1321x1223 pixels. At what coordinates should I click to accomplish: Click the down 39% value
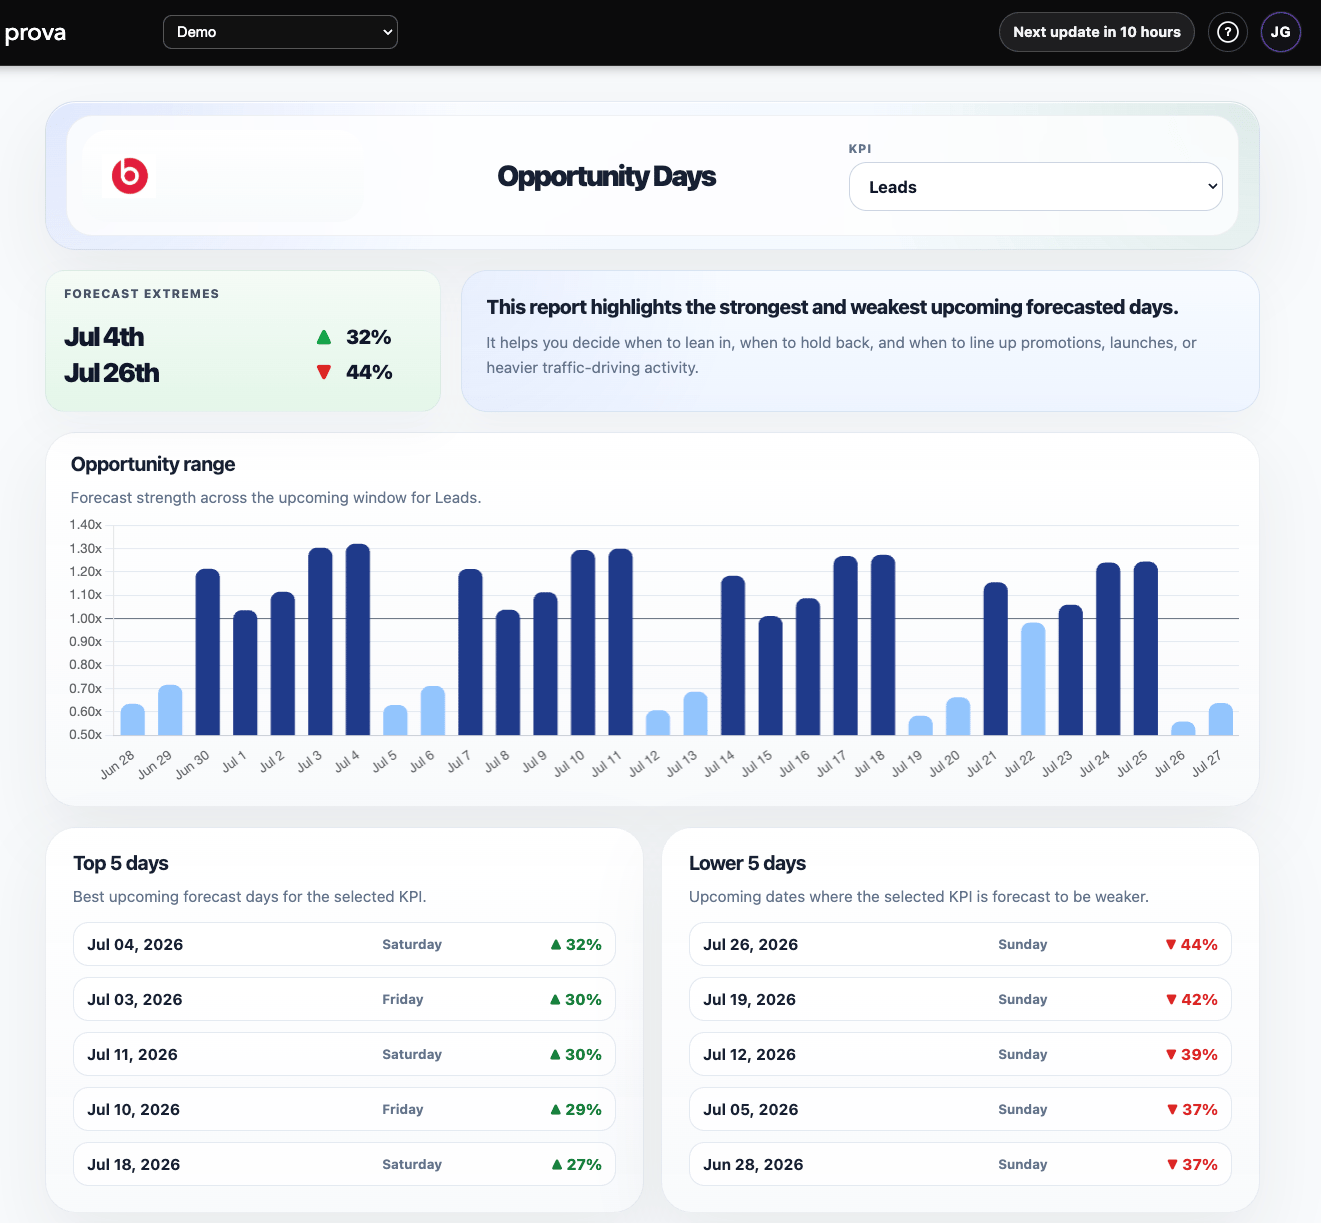[x=1192, y=1054]
